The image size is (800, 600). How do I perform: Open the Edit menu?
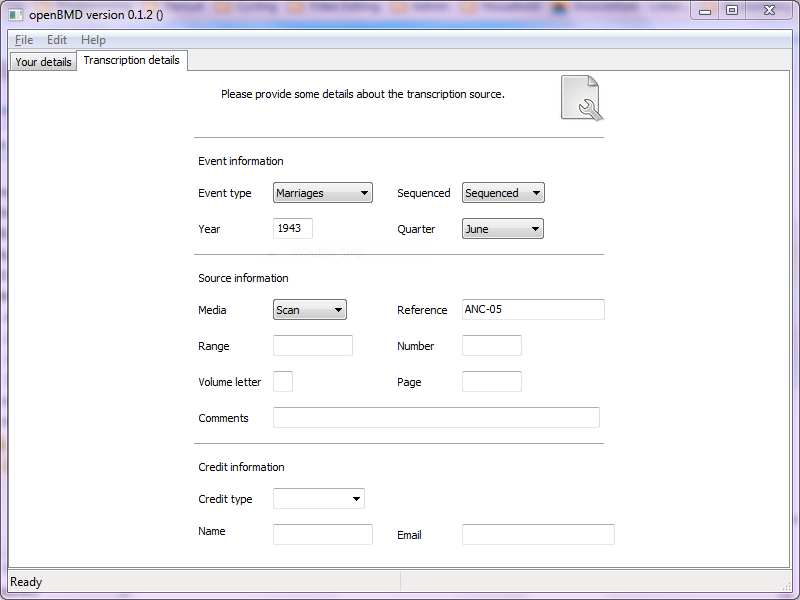click(57, 40)
